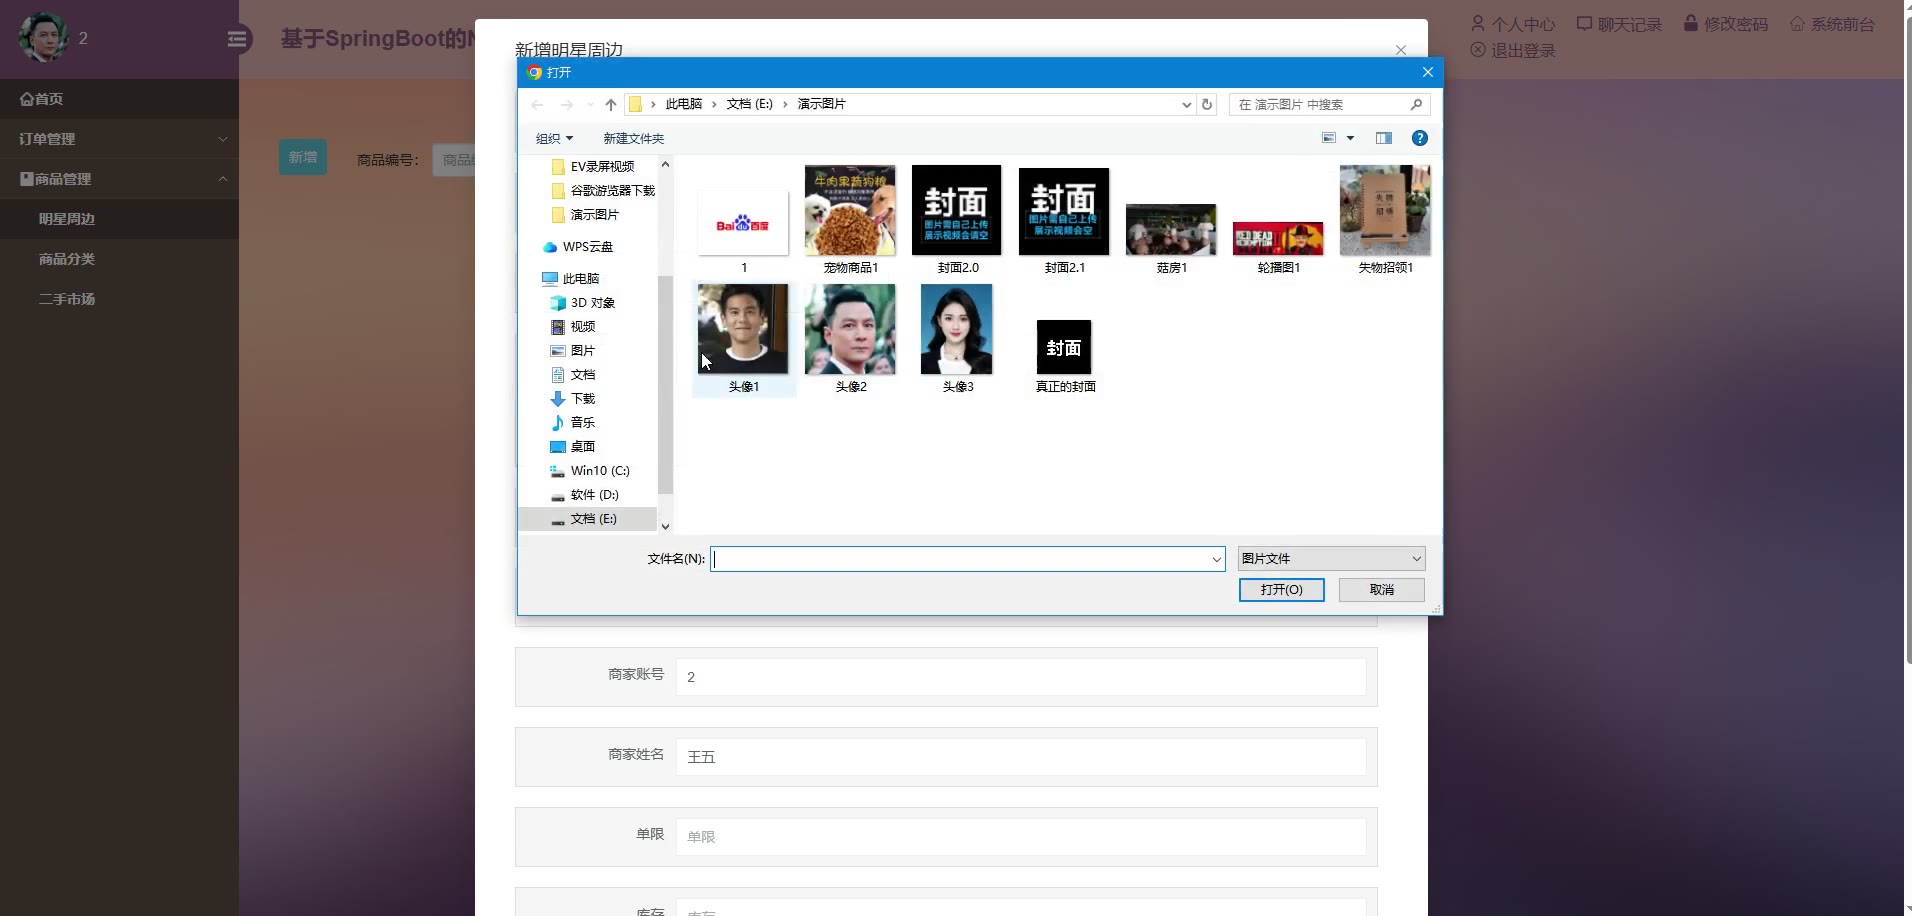Select WPS云盘 cloud item
Viewport: 1912px width, 916px height.
tap(587, 247)
